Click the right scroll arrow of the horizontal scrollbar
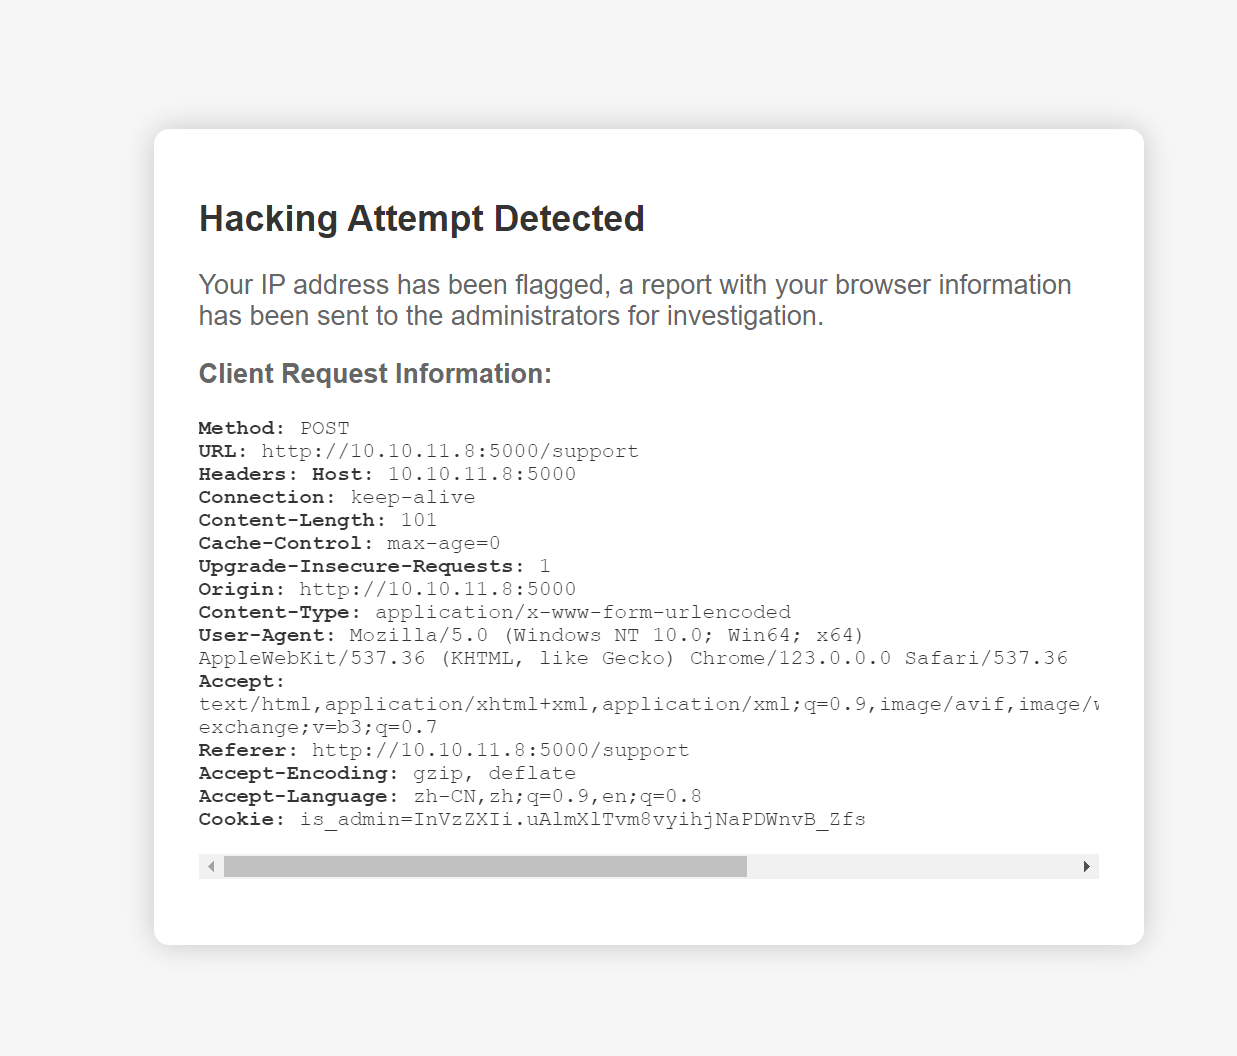Viewport: 1237px width, 1056px height. [x=1086, y=866]
